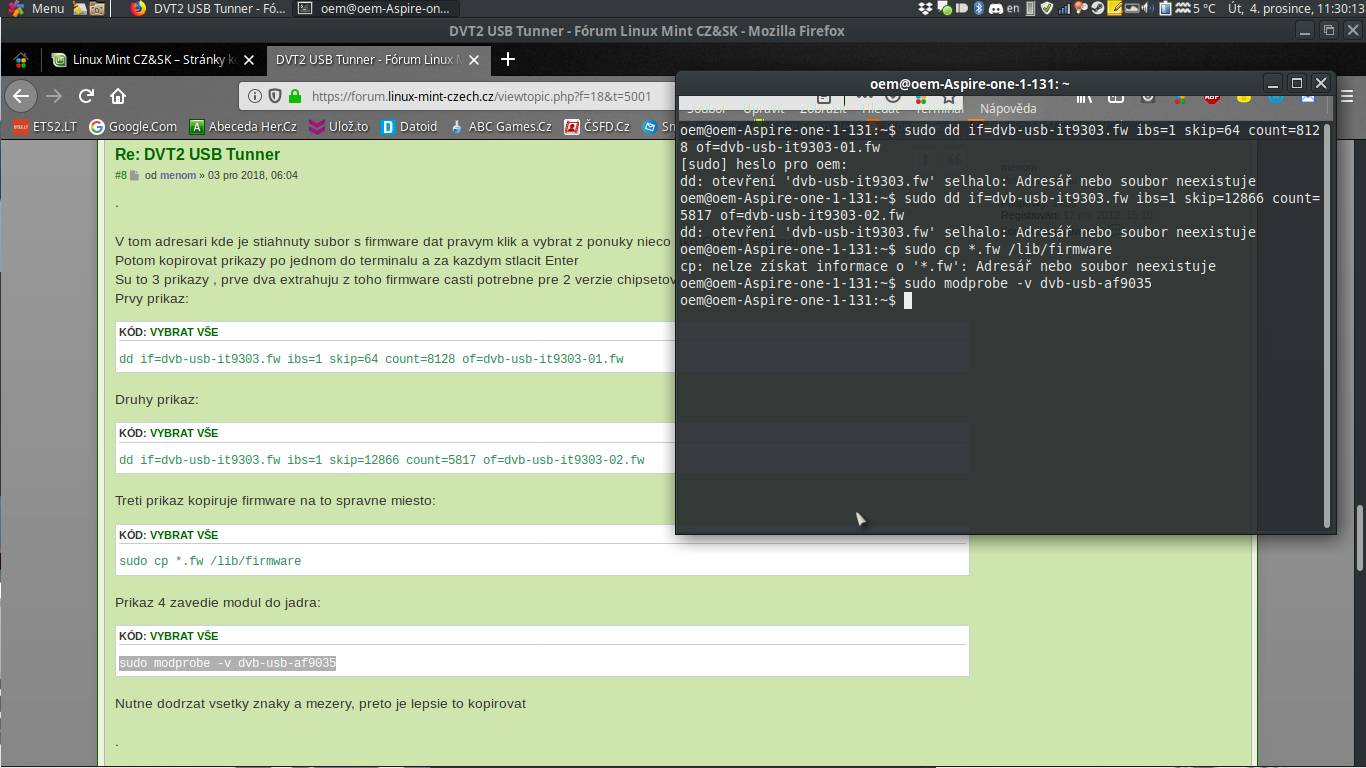Click the URL address bar
The height and width of the screenshot is (768, 1366).
(x=480, y=97)
